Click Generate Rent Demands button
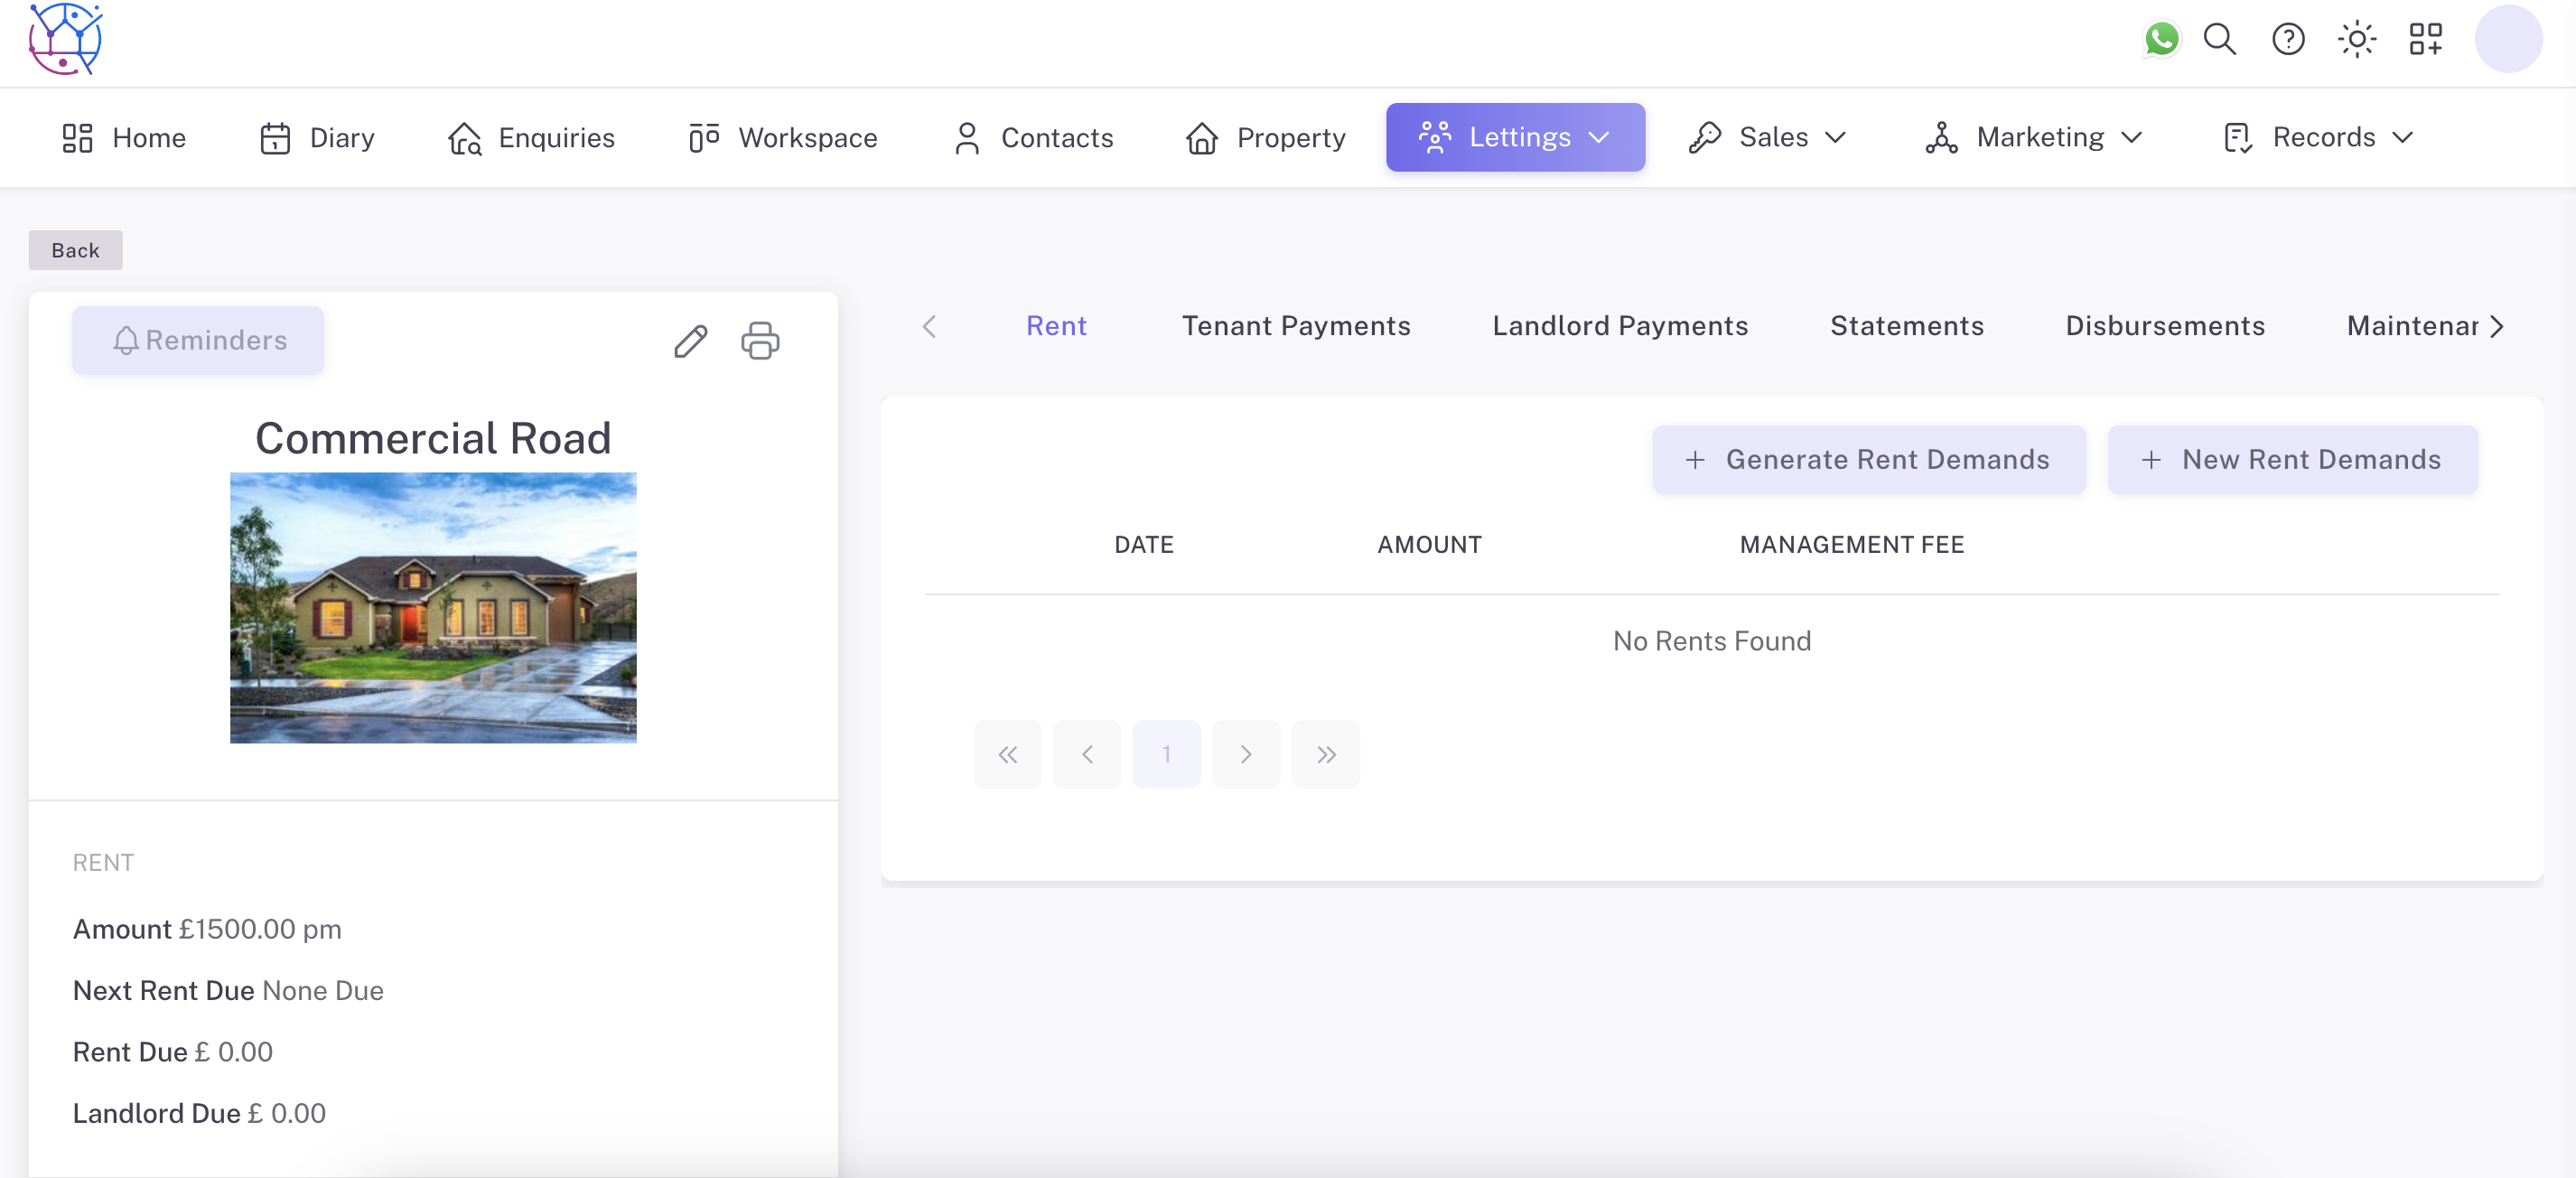The height and width of the screenshot is (1178, 2576). coord(1868,460)
